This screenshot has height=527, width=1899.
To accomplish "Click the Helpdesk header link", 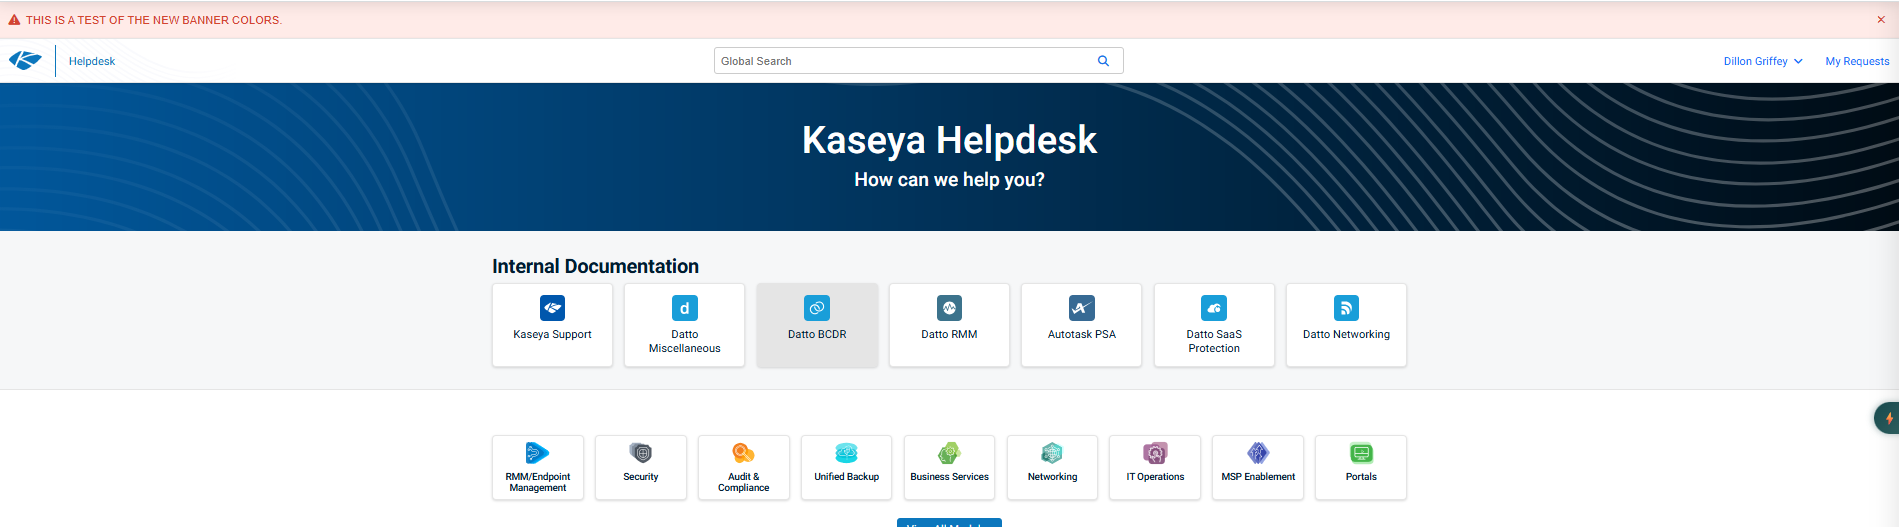I will 92,61.
